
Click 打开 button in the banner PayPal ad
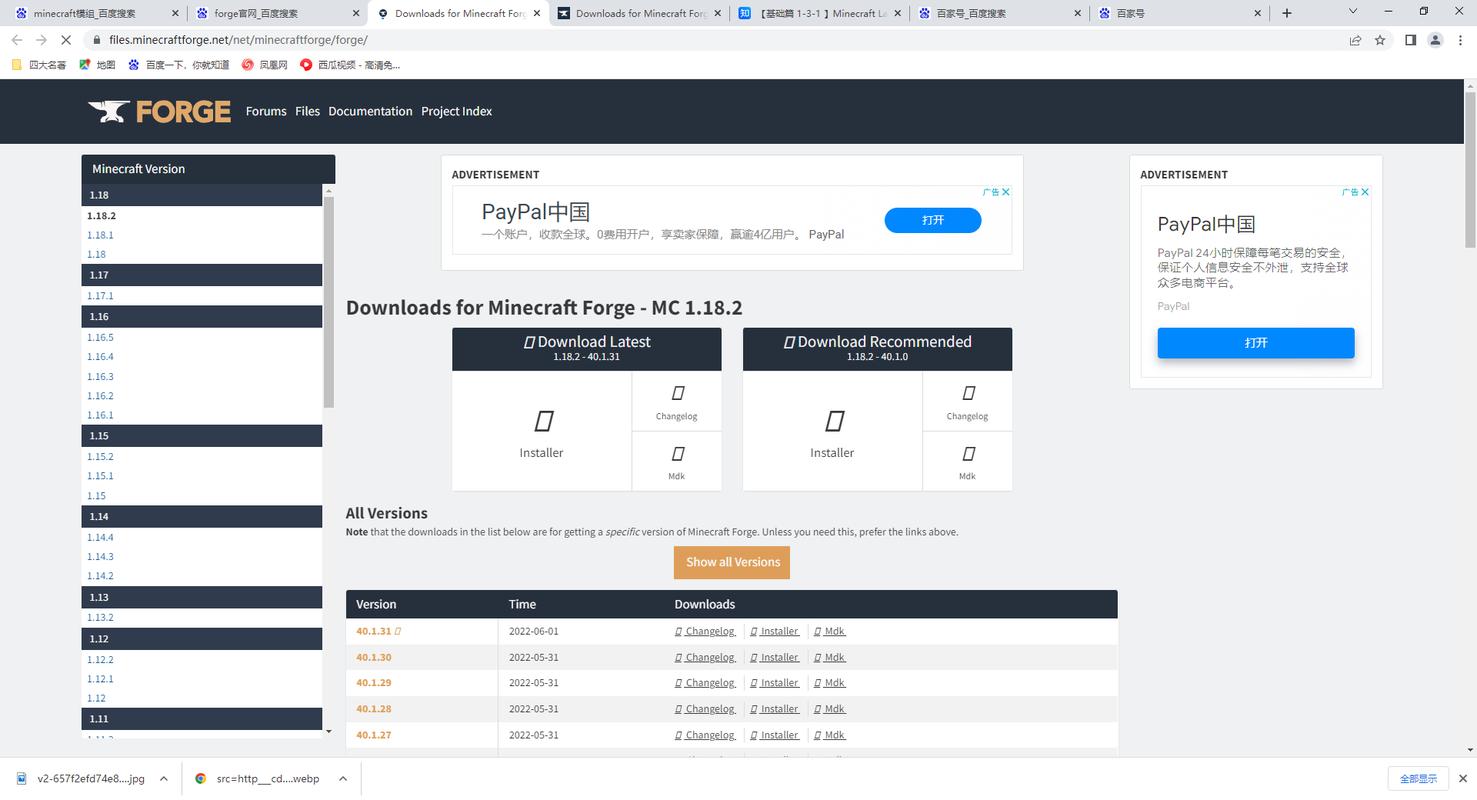(933, 220)
